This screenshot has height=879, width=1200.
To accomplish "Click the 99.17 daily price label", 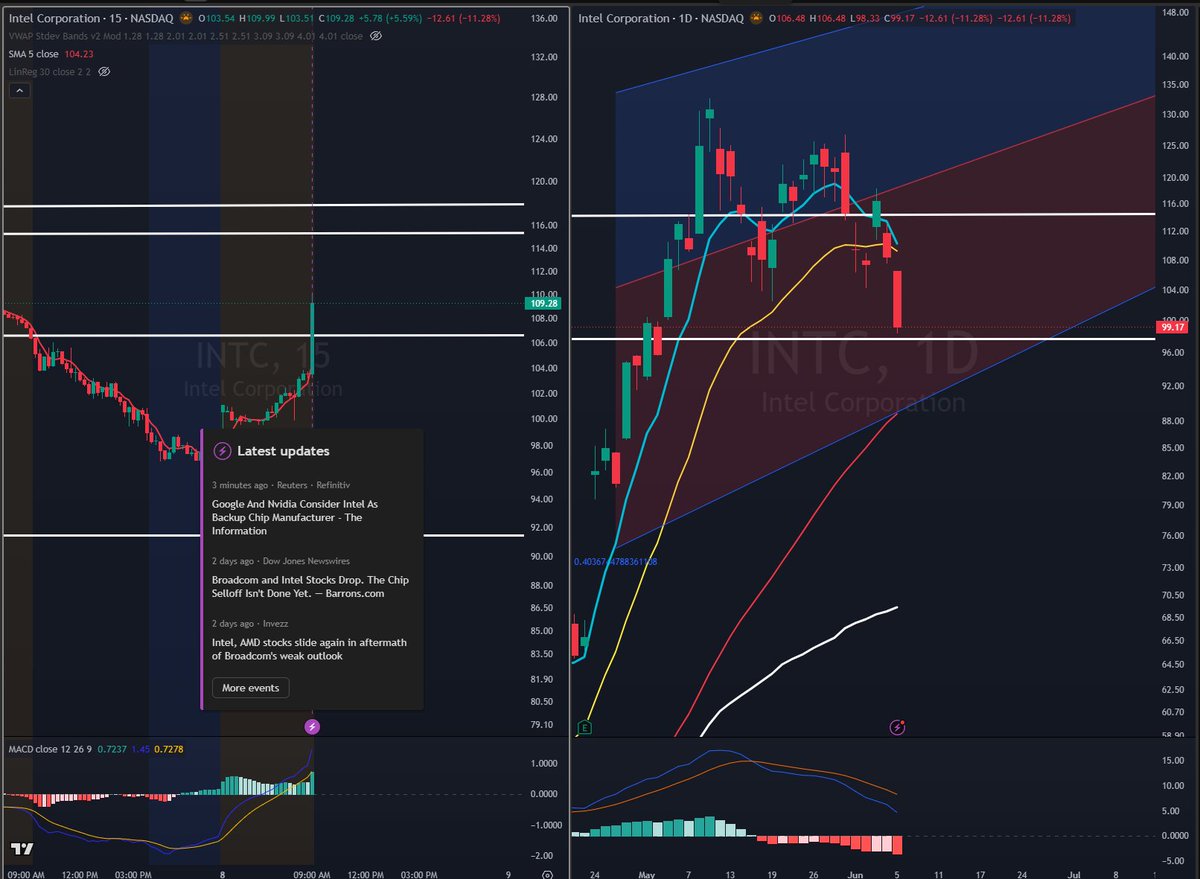I will click(x=1171, y=327).
